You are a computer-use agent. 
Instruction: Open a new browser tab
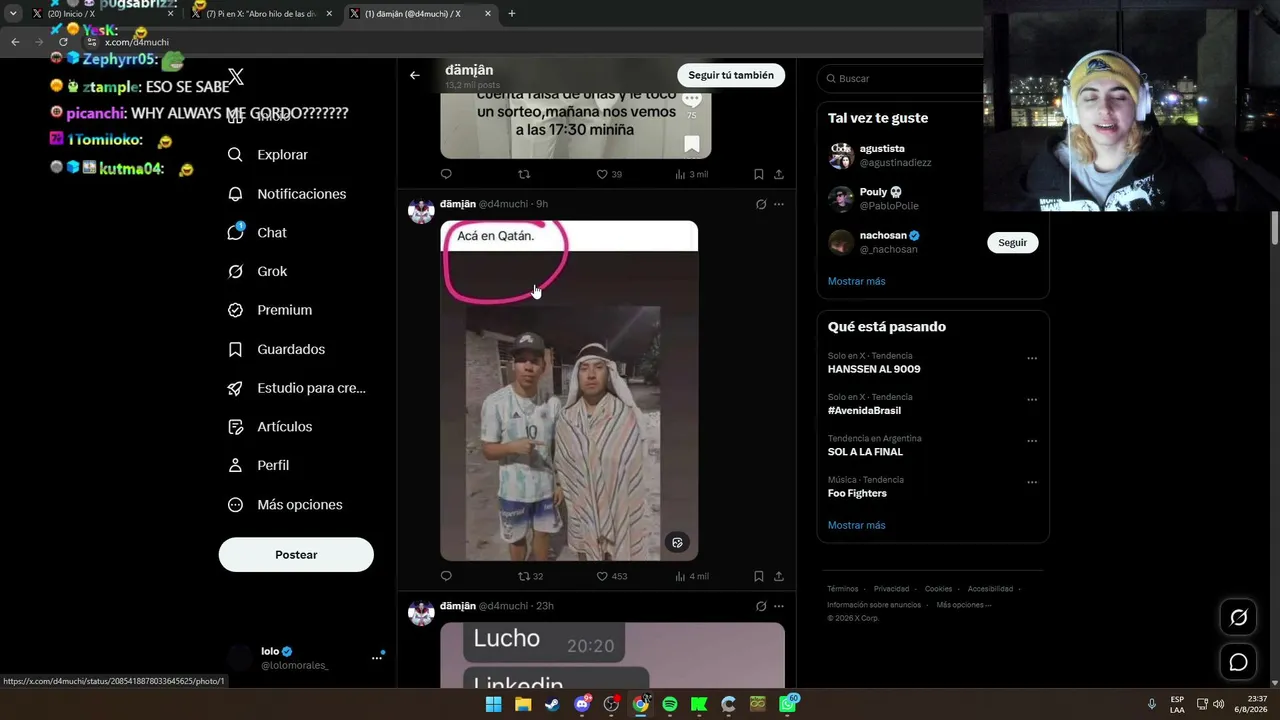tap(512, 13)
